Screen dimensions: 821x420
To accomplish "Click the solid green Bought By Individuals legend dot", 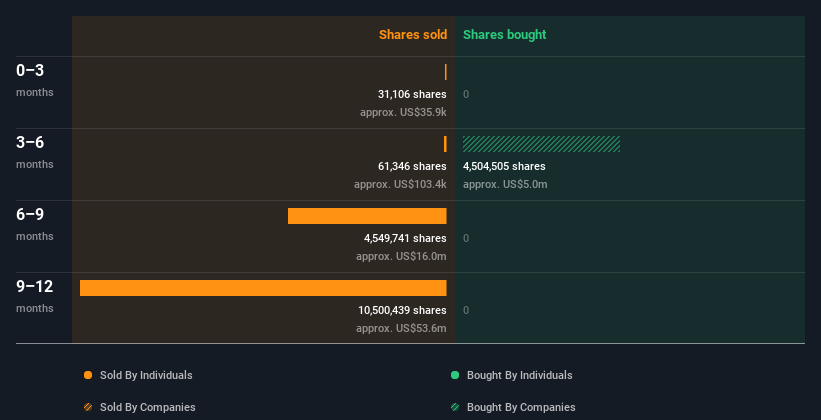I will tap(455, 375).
